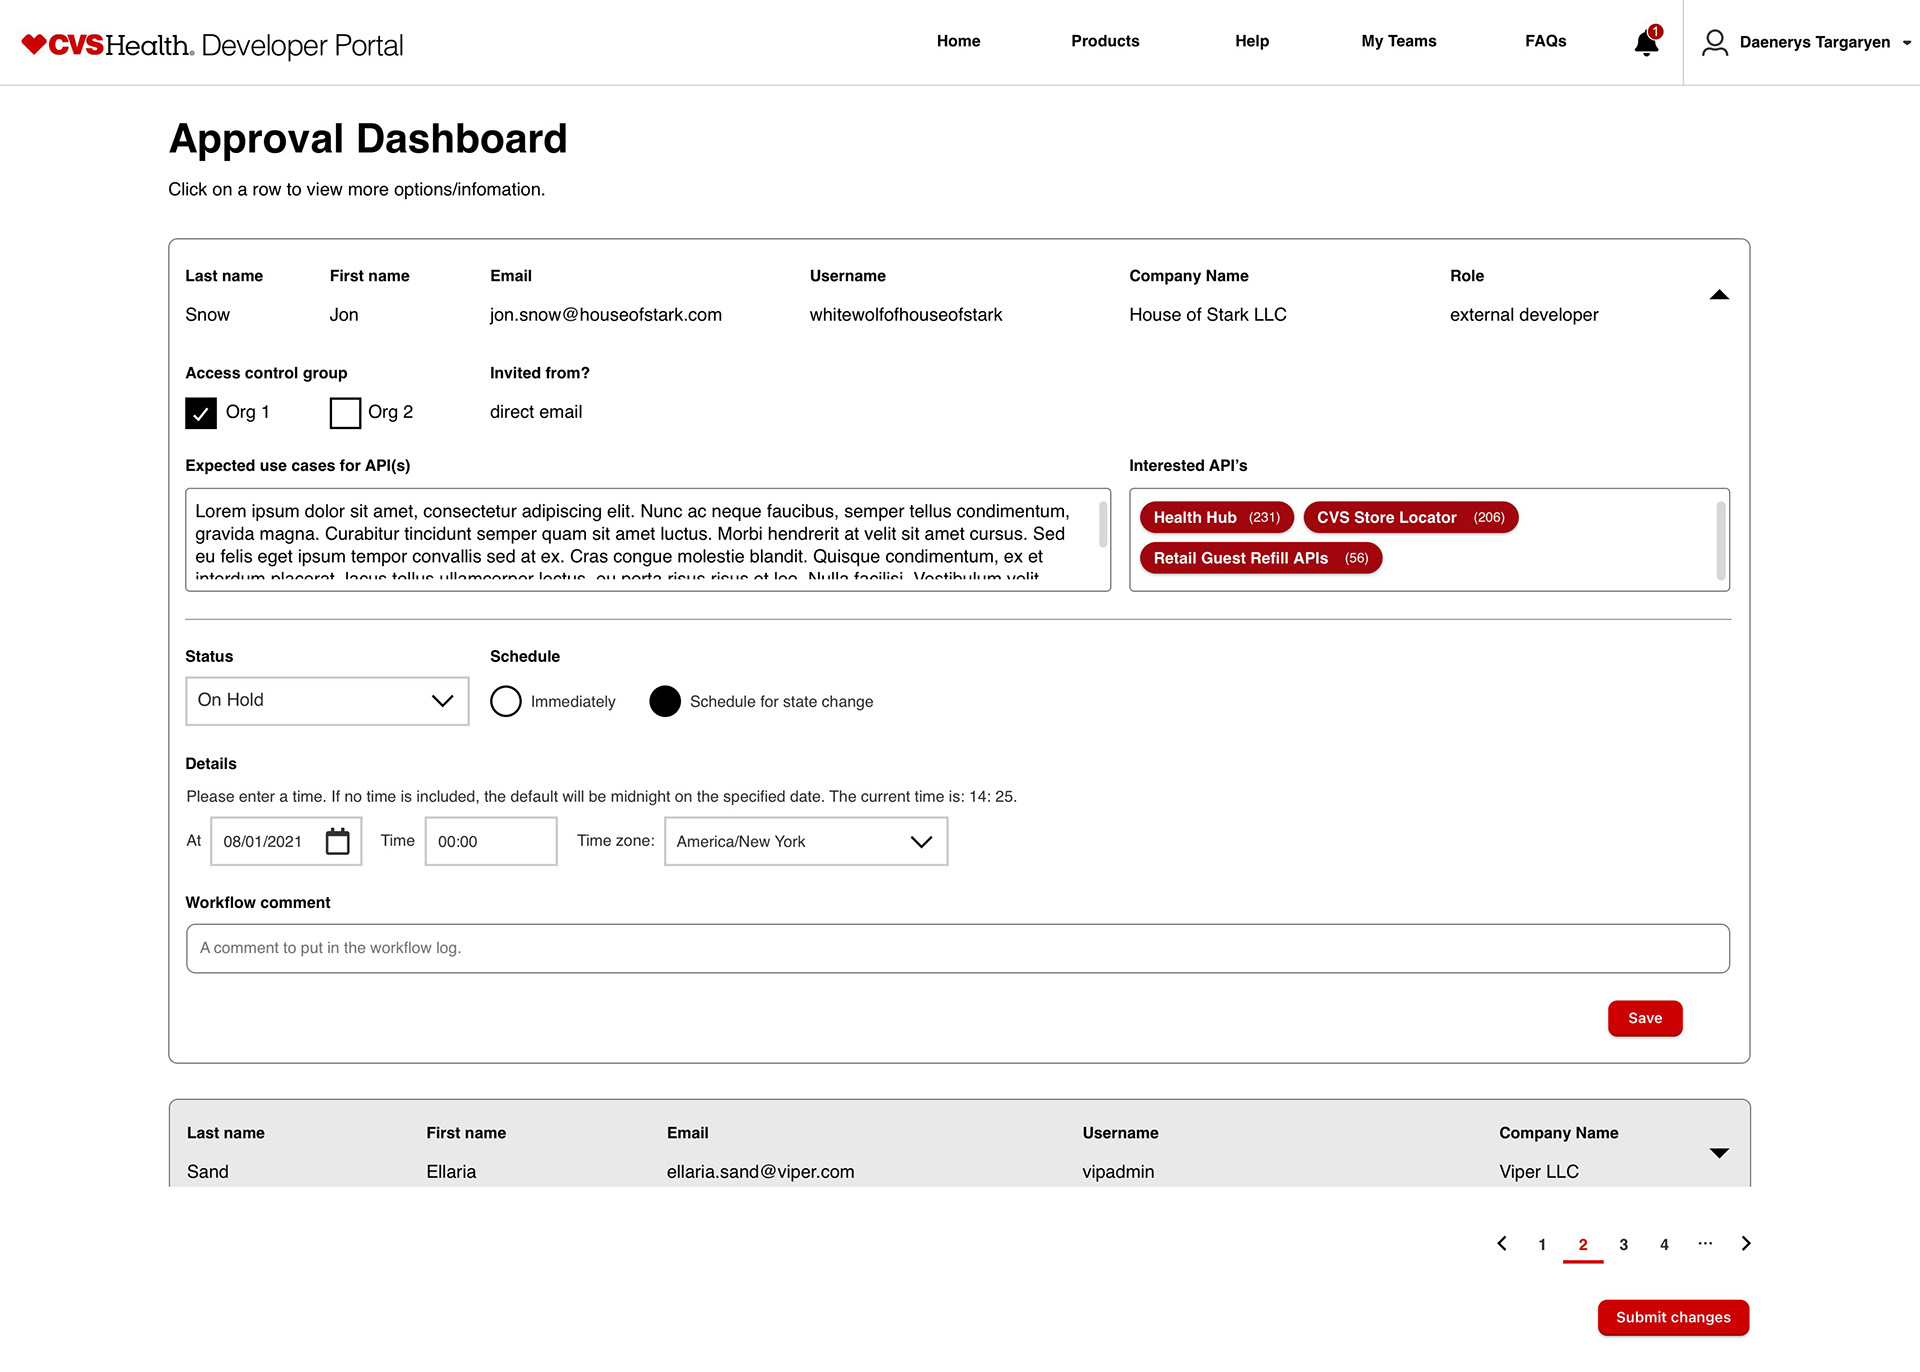
Task: Expand the Ellaria Sand row
Action: (x=1719, y=1153)
